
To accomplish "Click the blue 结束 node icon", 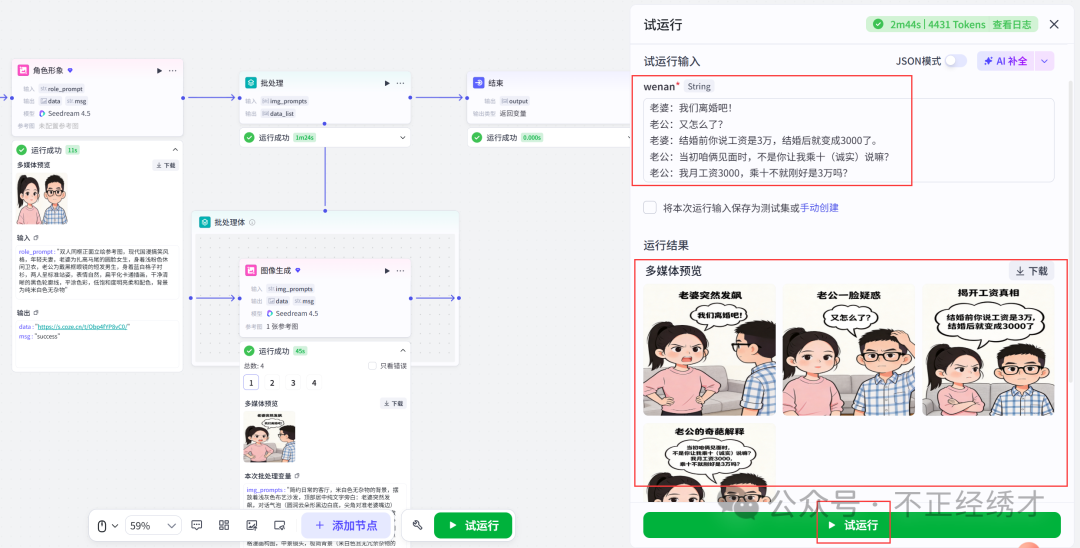I will pyautogui.click(x=479, y=83).
